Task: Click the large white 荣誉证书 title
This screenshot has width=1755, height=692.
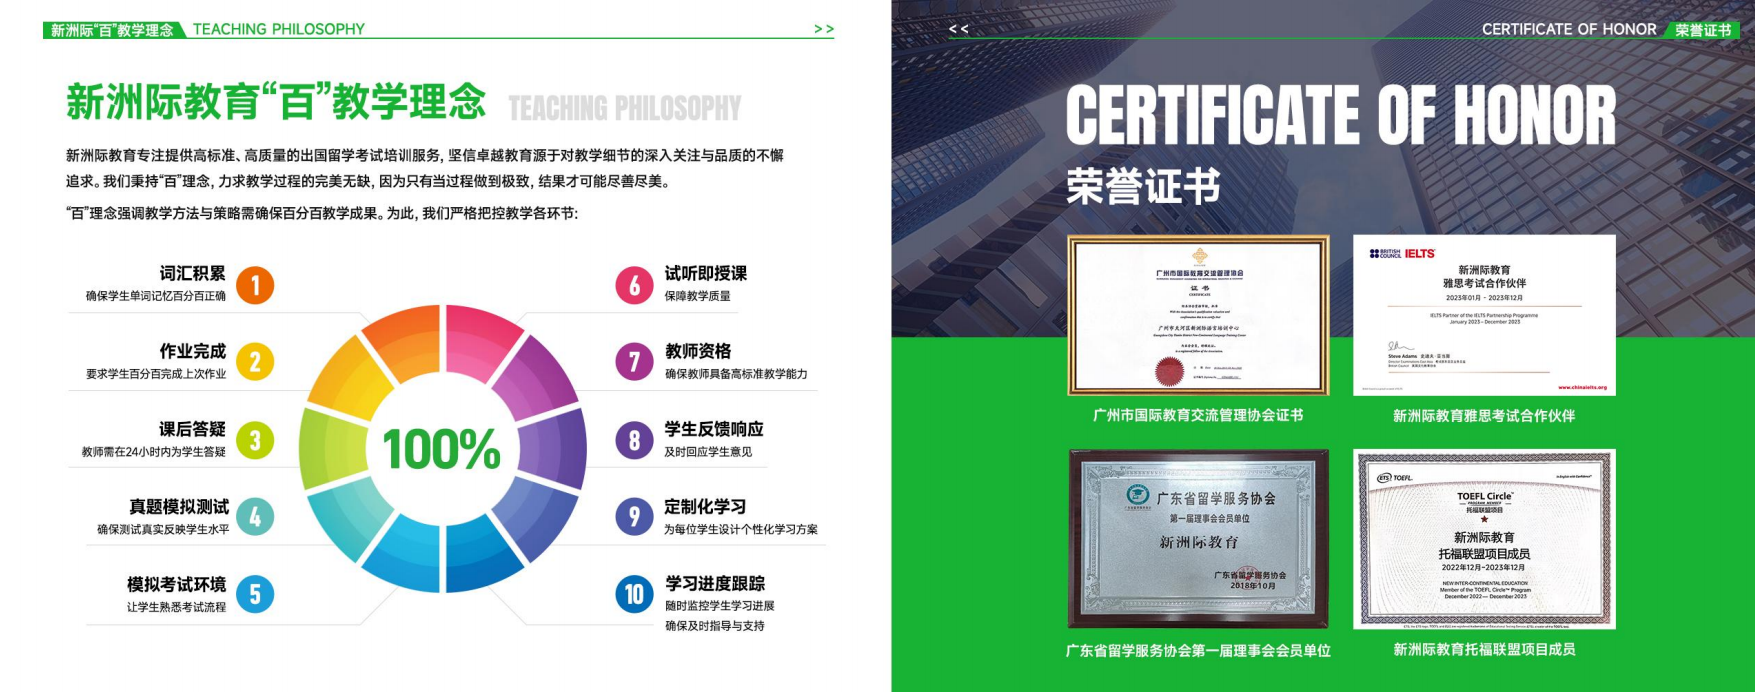Action: 1143,187
